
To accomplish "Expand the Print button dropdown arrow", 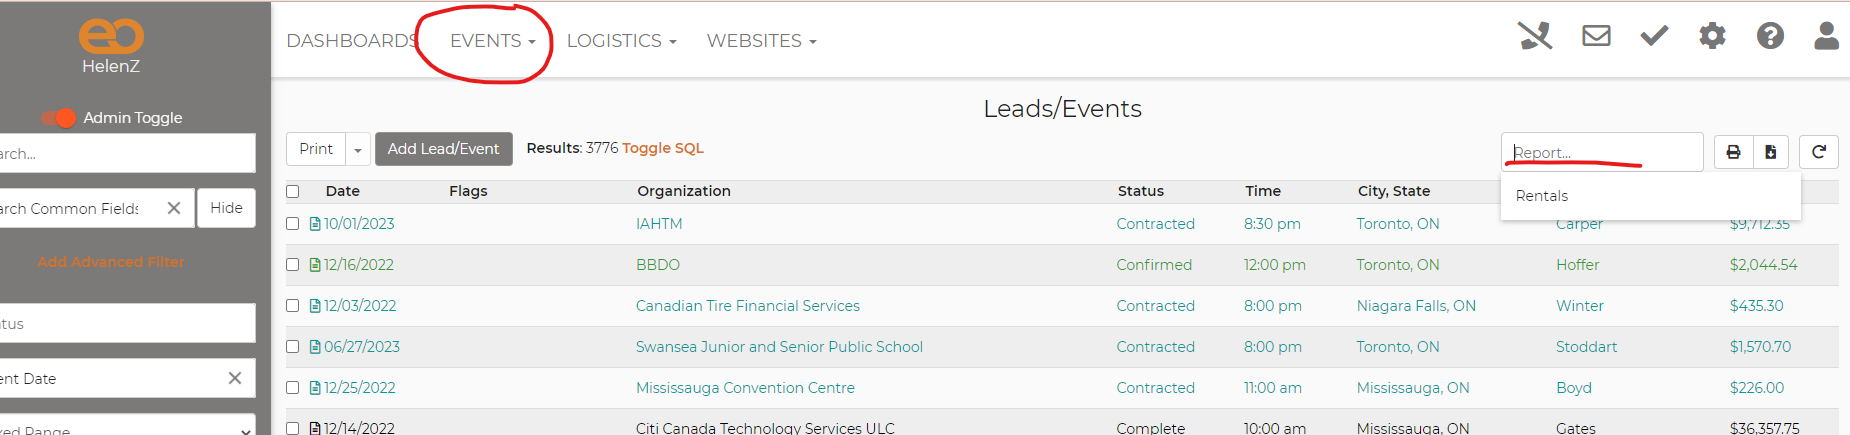I will [x=358, y=150].
